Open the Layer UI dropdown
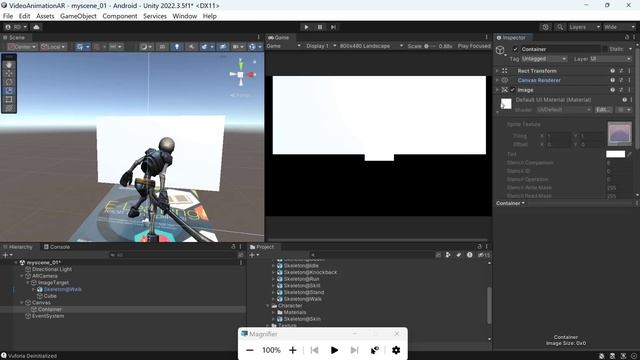Viewport: 640px width, 360px height. pos(611,59)
